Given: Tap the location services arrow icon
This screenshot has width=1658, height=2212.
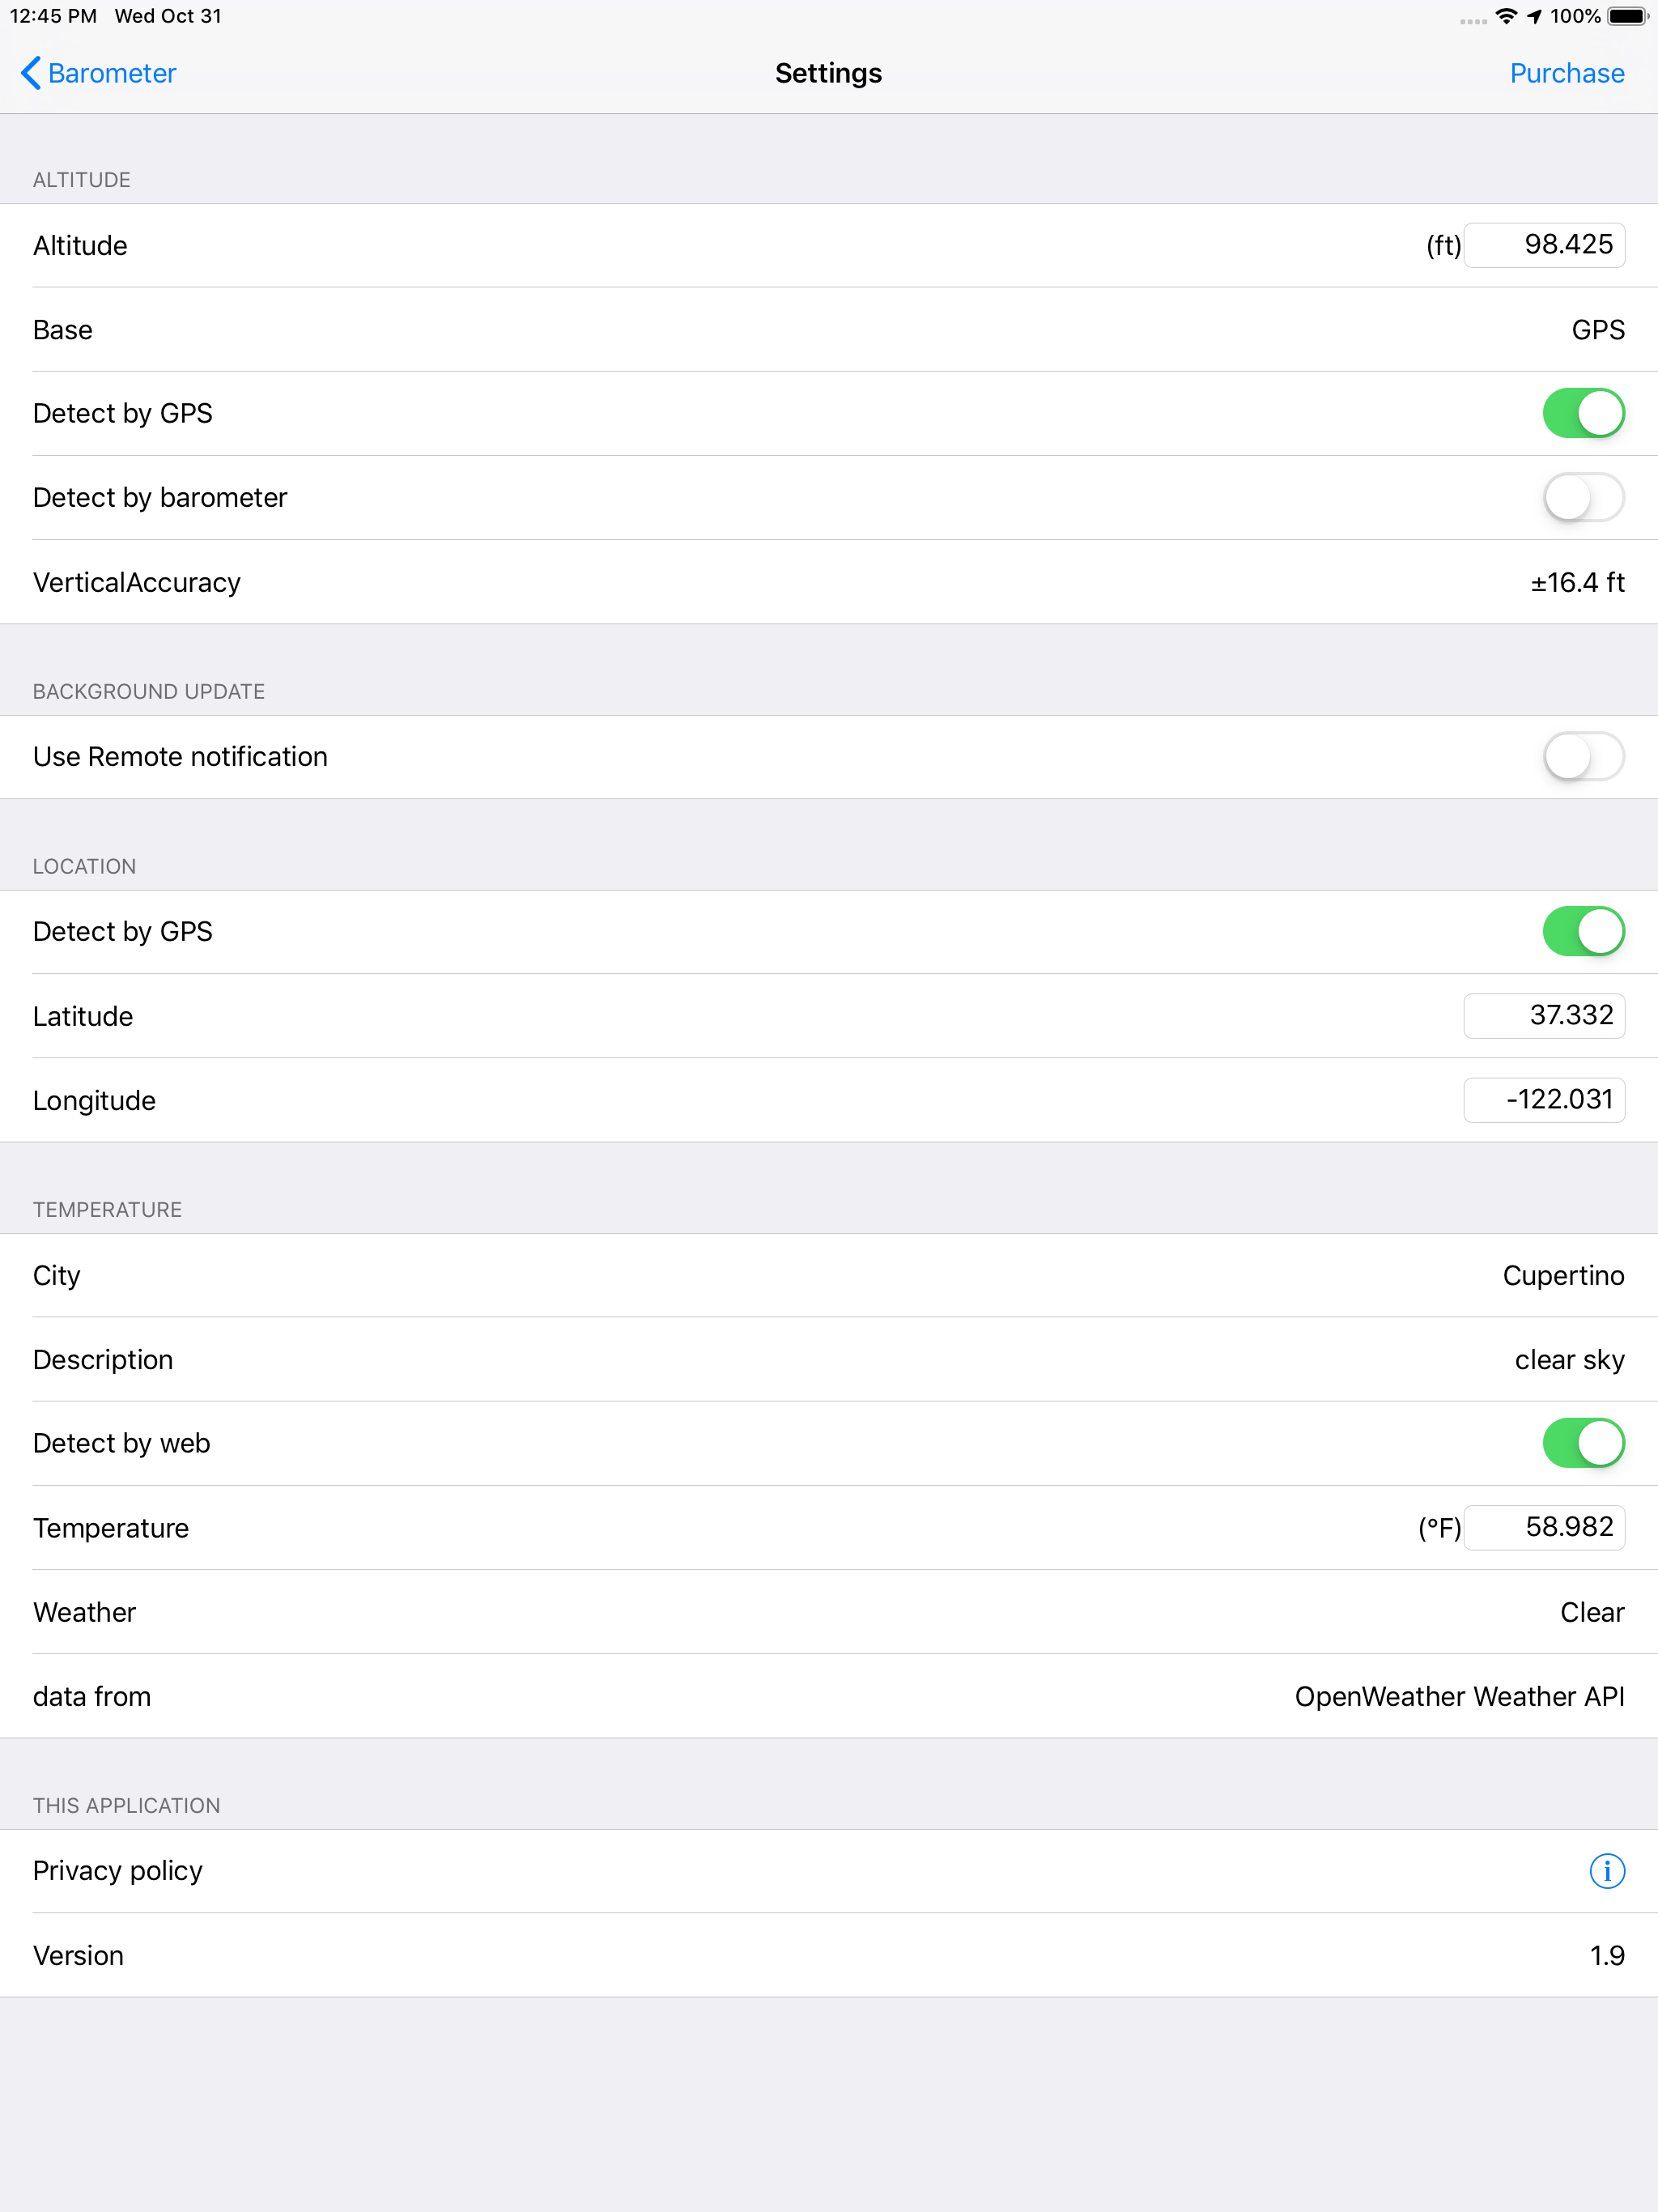Looking at the screenshot, I should tap(1534, 16).
